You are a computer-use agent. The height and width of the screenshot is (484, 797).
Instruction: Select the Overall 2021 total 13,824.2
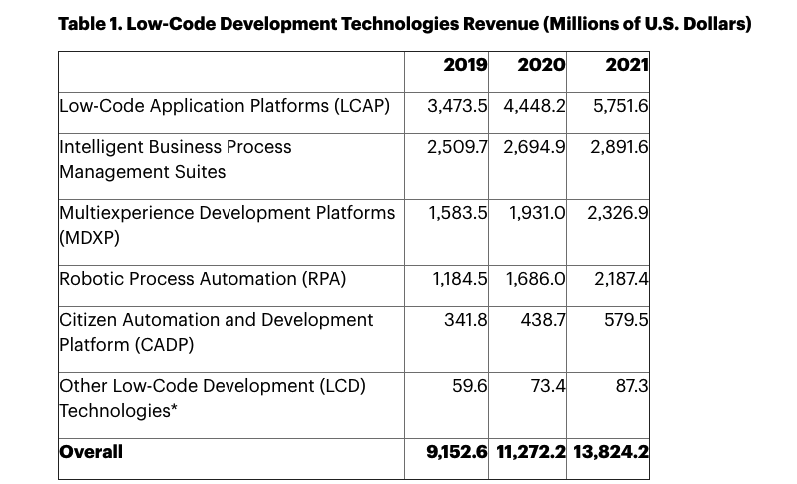[x=611, y=451]
